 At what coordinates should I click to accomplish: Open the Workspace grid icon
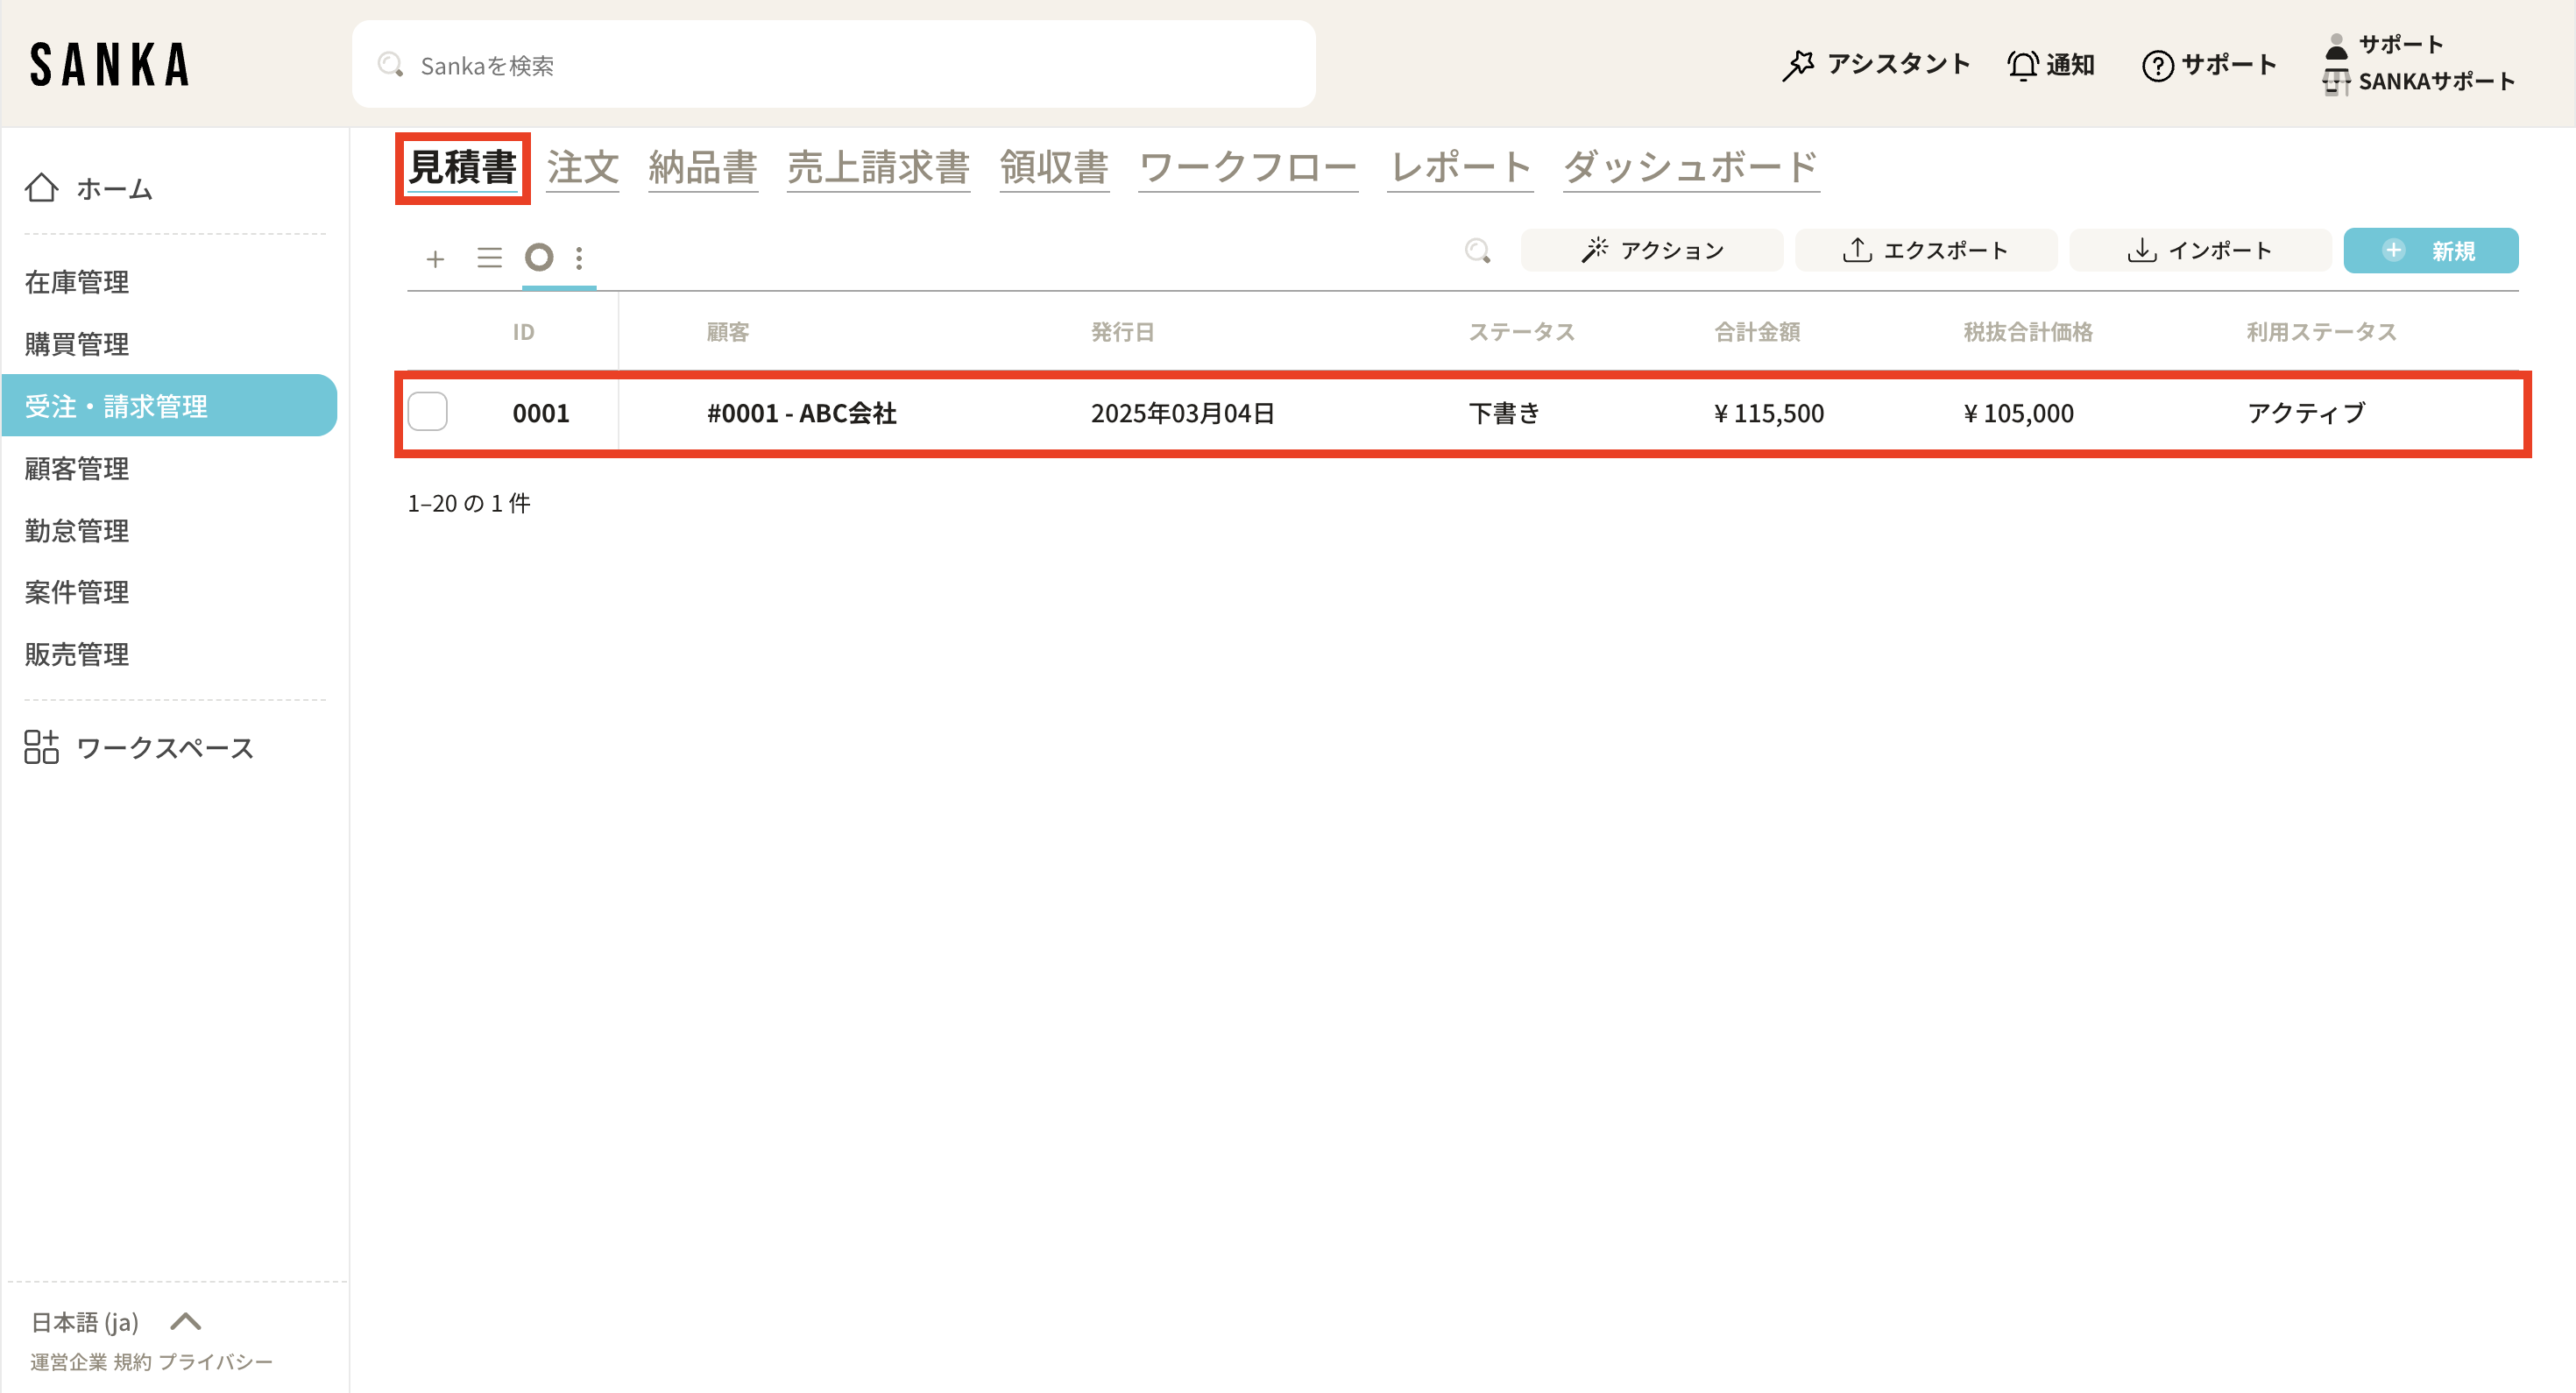42,747
